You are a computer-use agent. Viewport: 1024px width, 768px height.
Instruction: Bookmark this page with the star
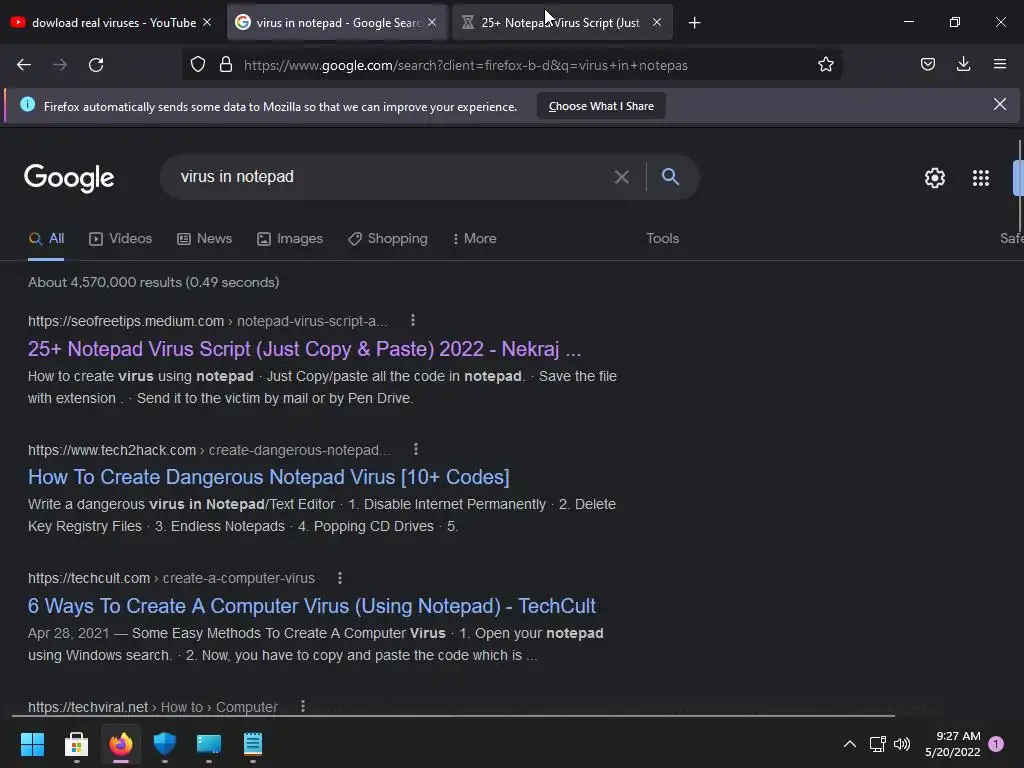(x=825, y=65)
